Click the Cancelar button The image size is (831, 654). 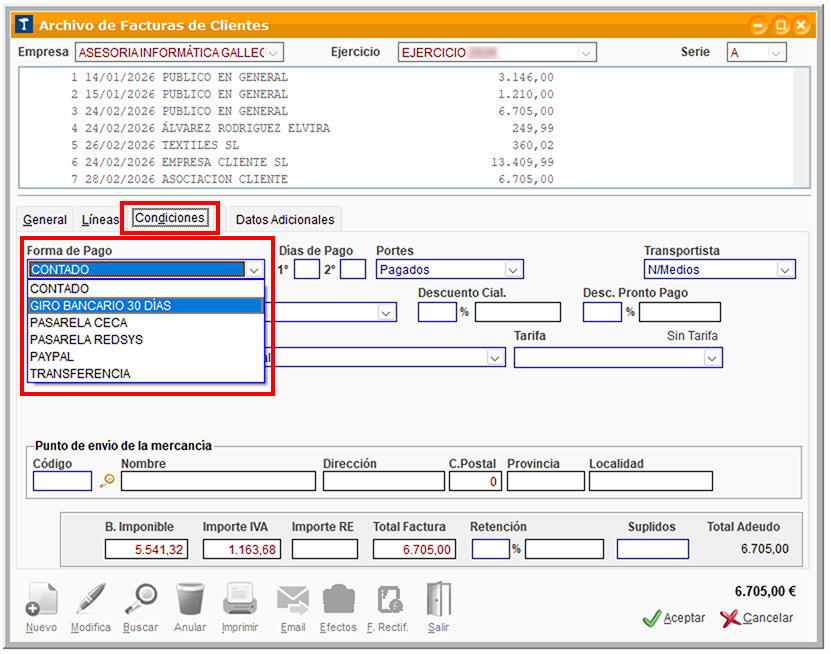(756, 618)
